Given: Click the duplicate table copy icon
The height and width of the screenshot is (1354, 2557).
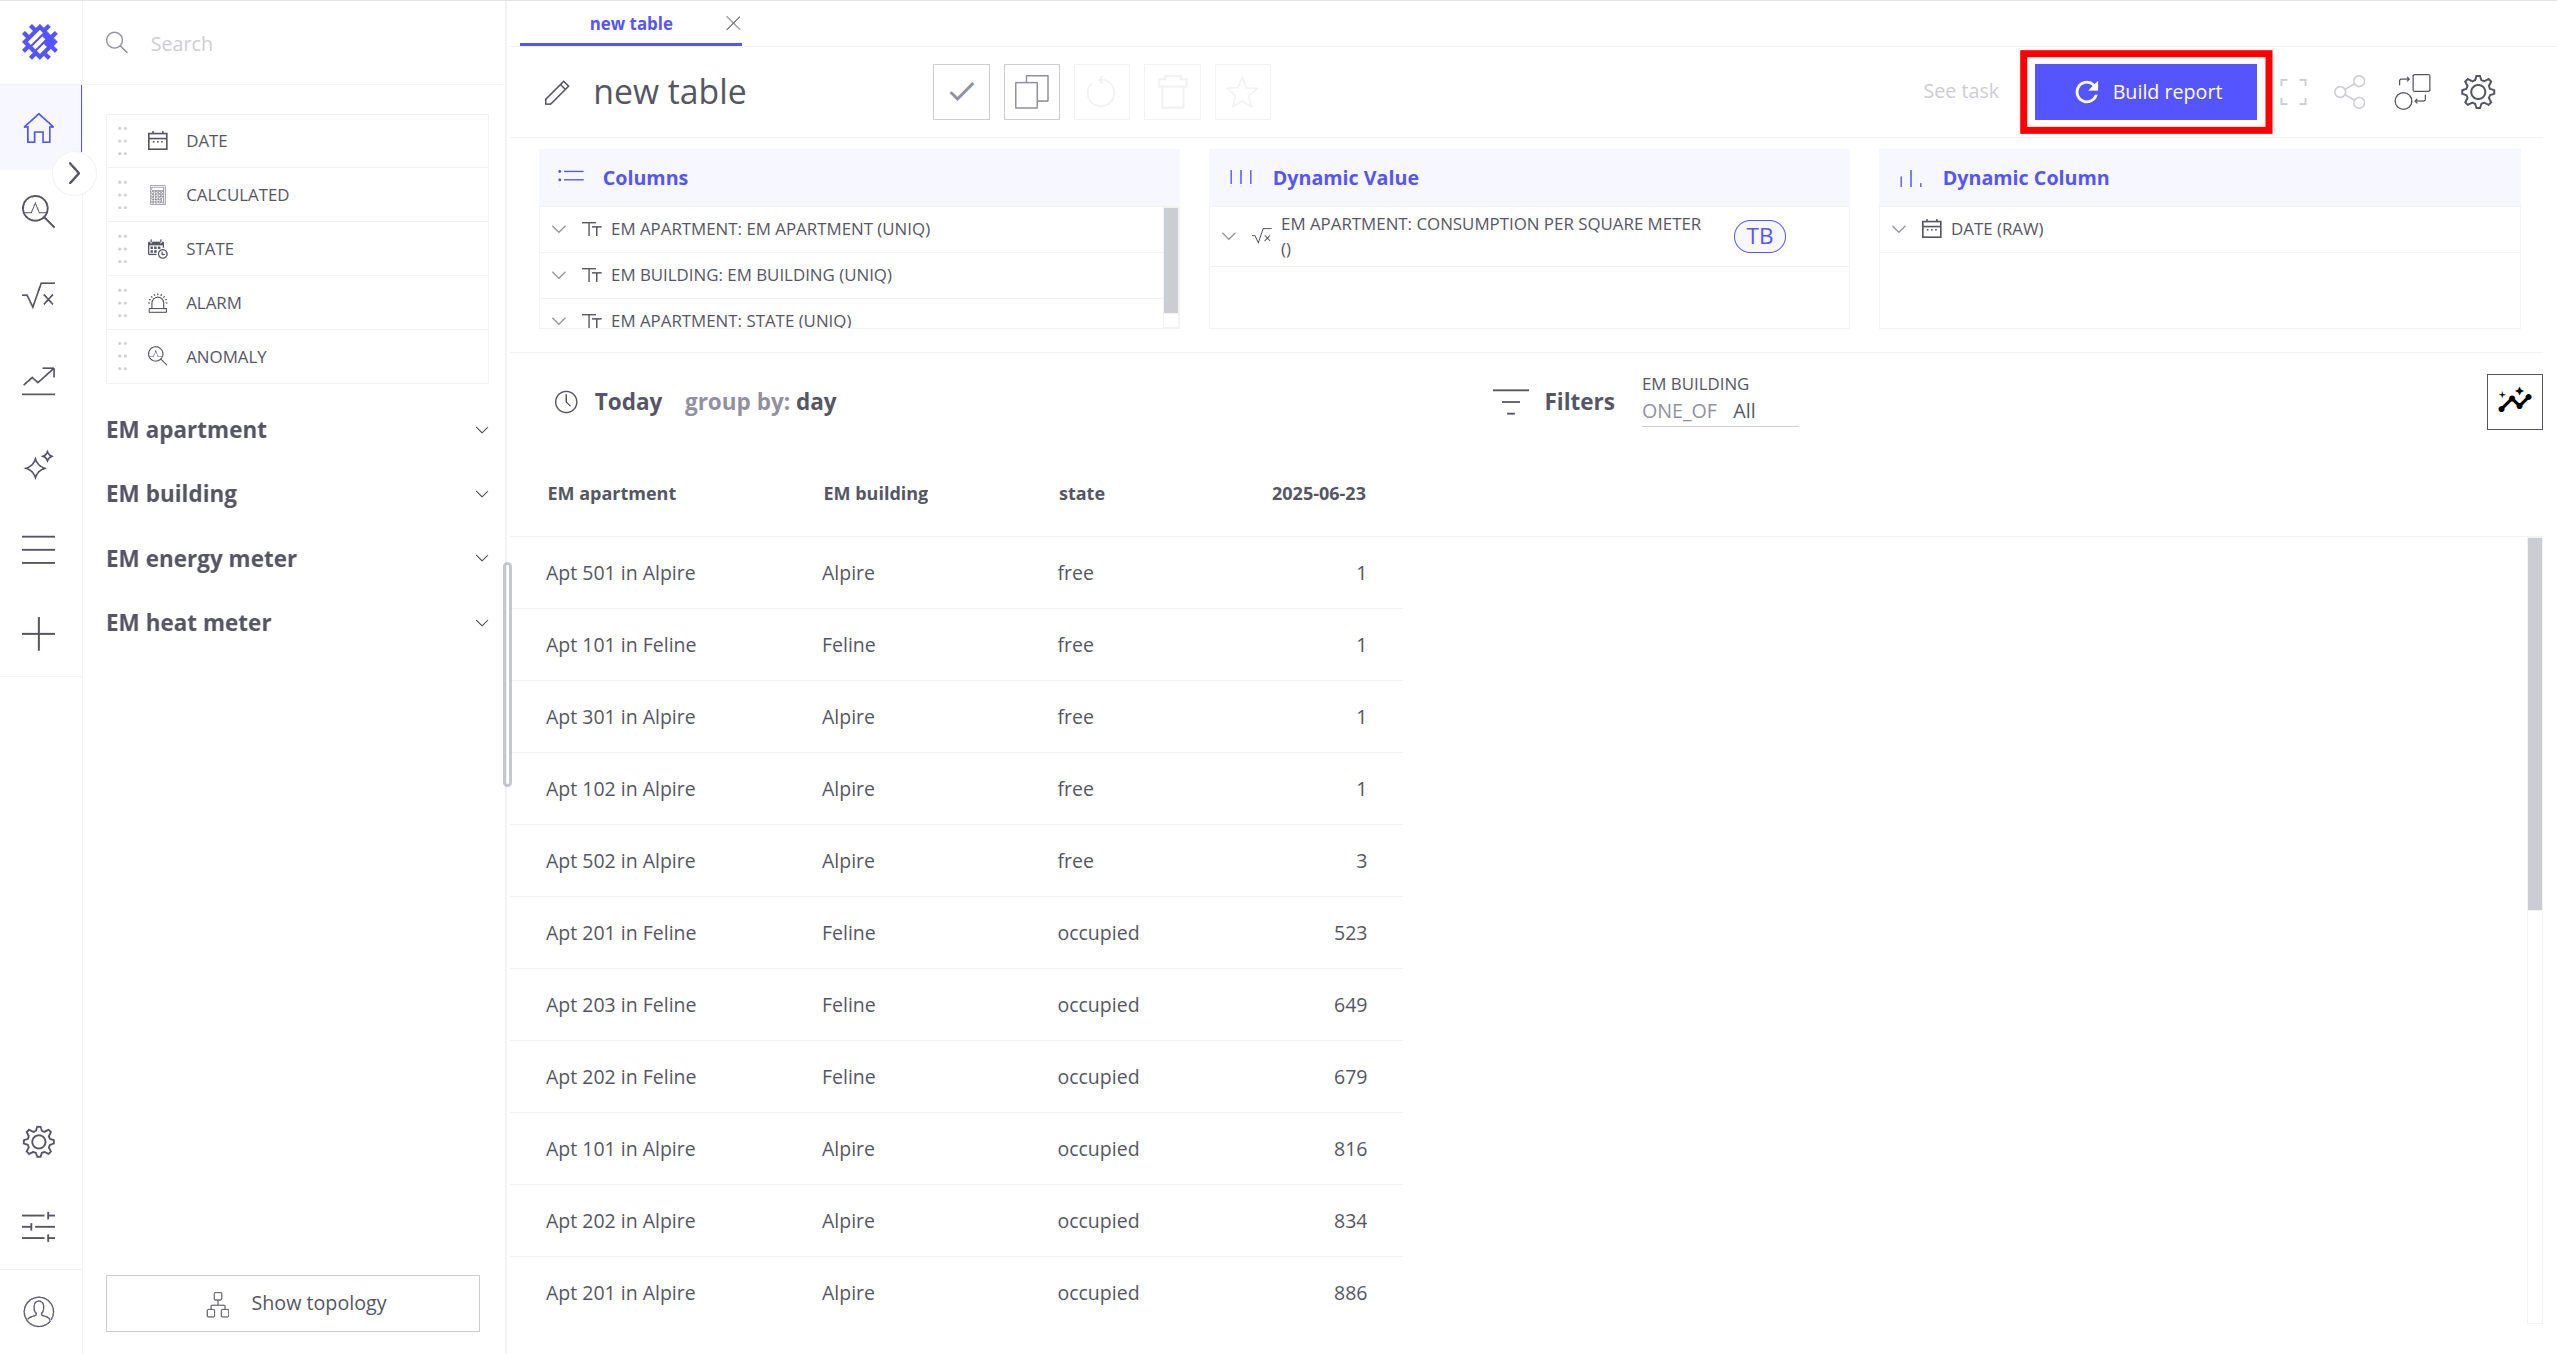Looking at the screenshot, I should [x=1031, y=92].
